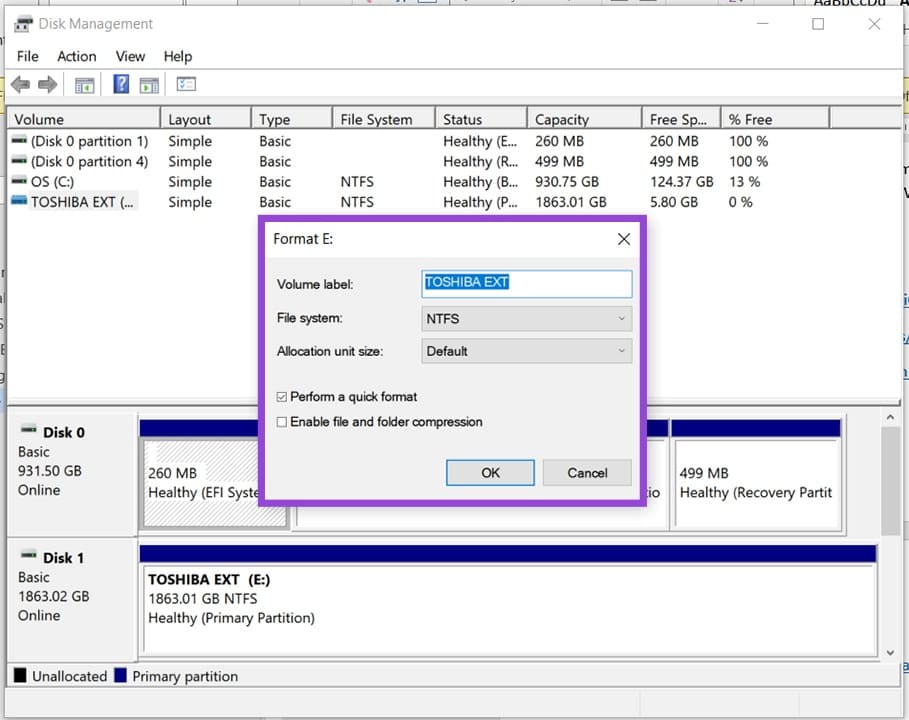909x720 pixels.
Task: Toggle the Show/Hide Console Tree toolbar icon
Action: [x=85, y=84]
